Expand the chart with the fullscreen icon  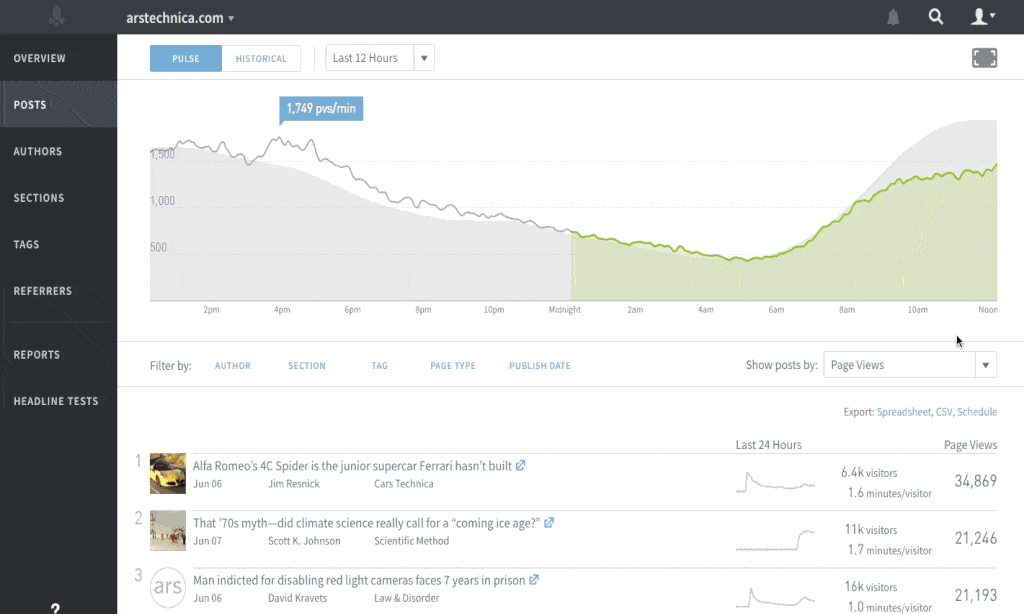pyautogui.click(x=984, y=57)
